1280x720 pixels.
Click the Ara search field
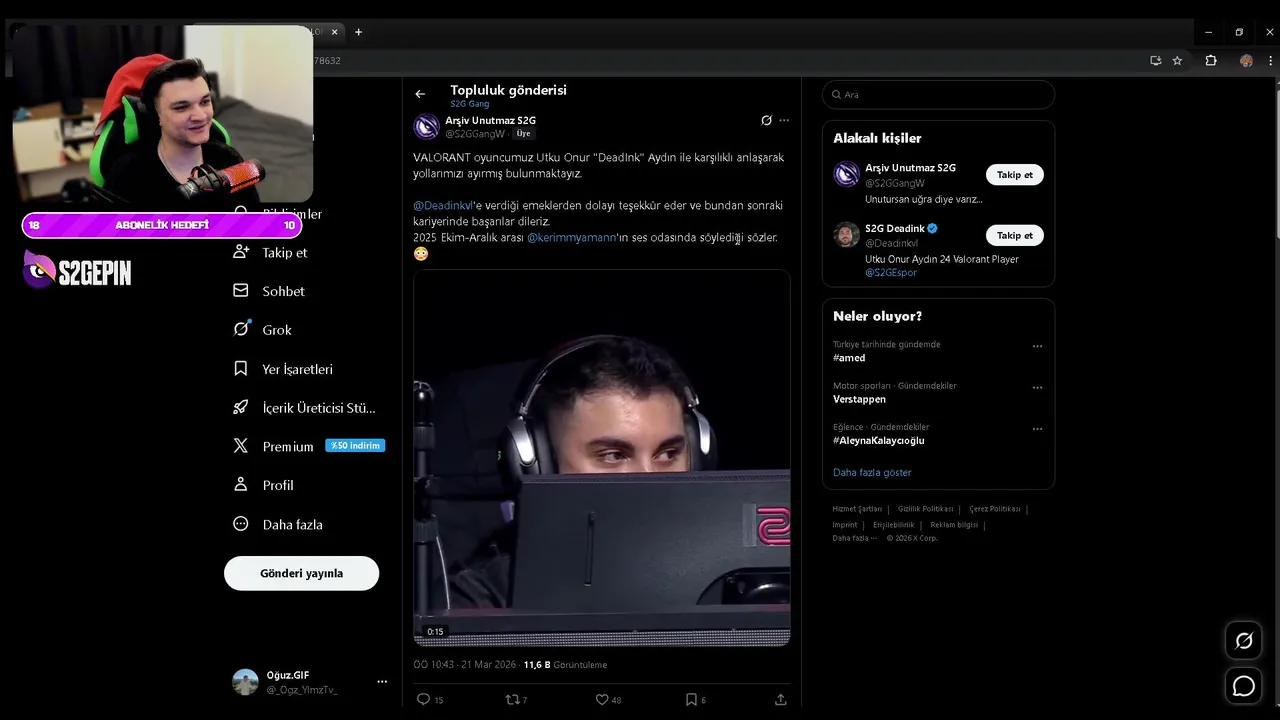[x=938, y=95]
